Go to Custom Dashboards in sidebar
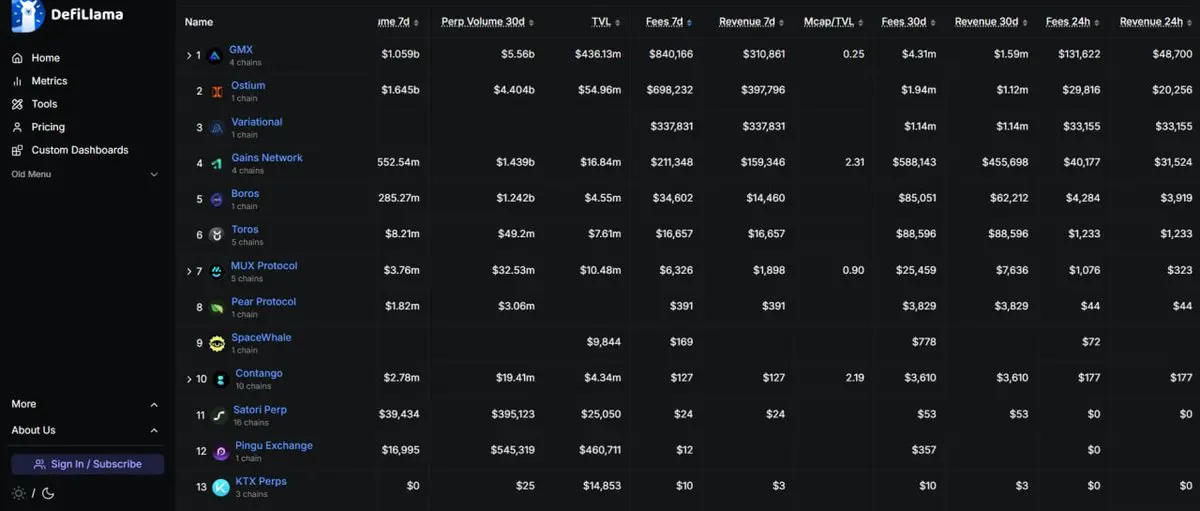 point(79,150)
